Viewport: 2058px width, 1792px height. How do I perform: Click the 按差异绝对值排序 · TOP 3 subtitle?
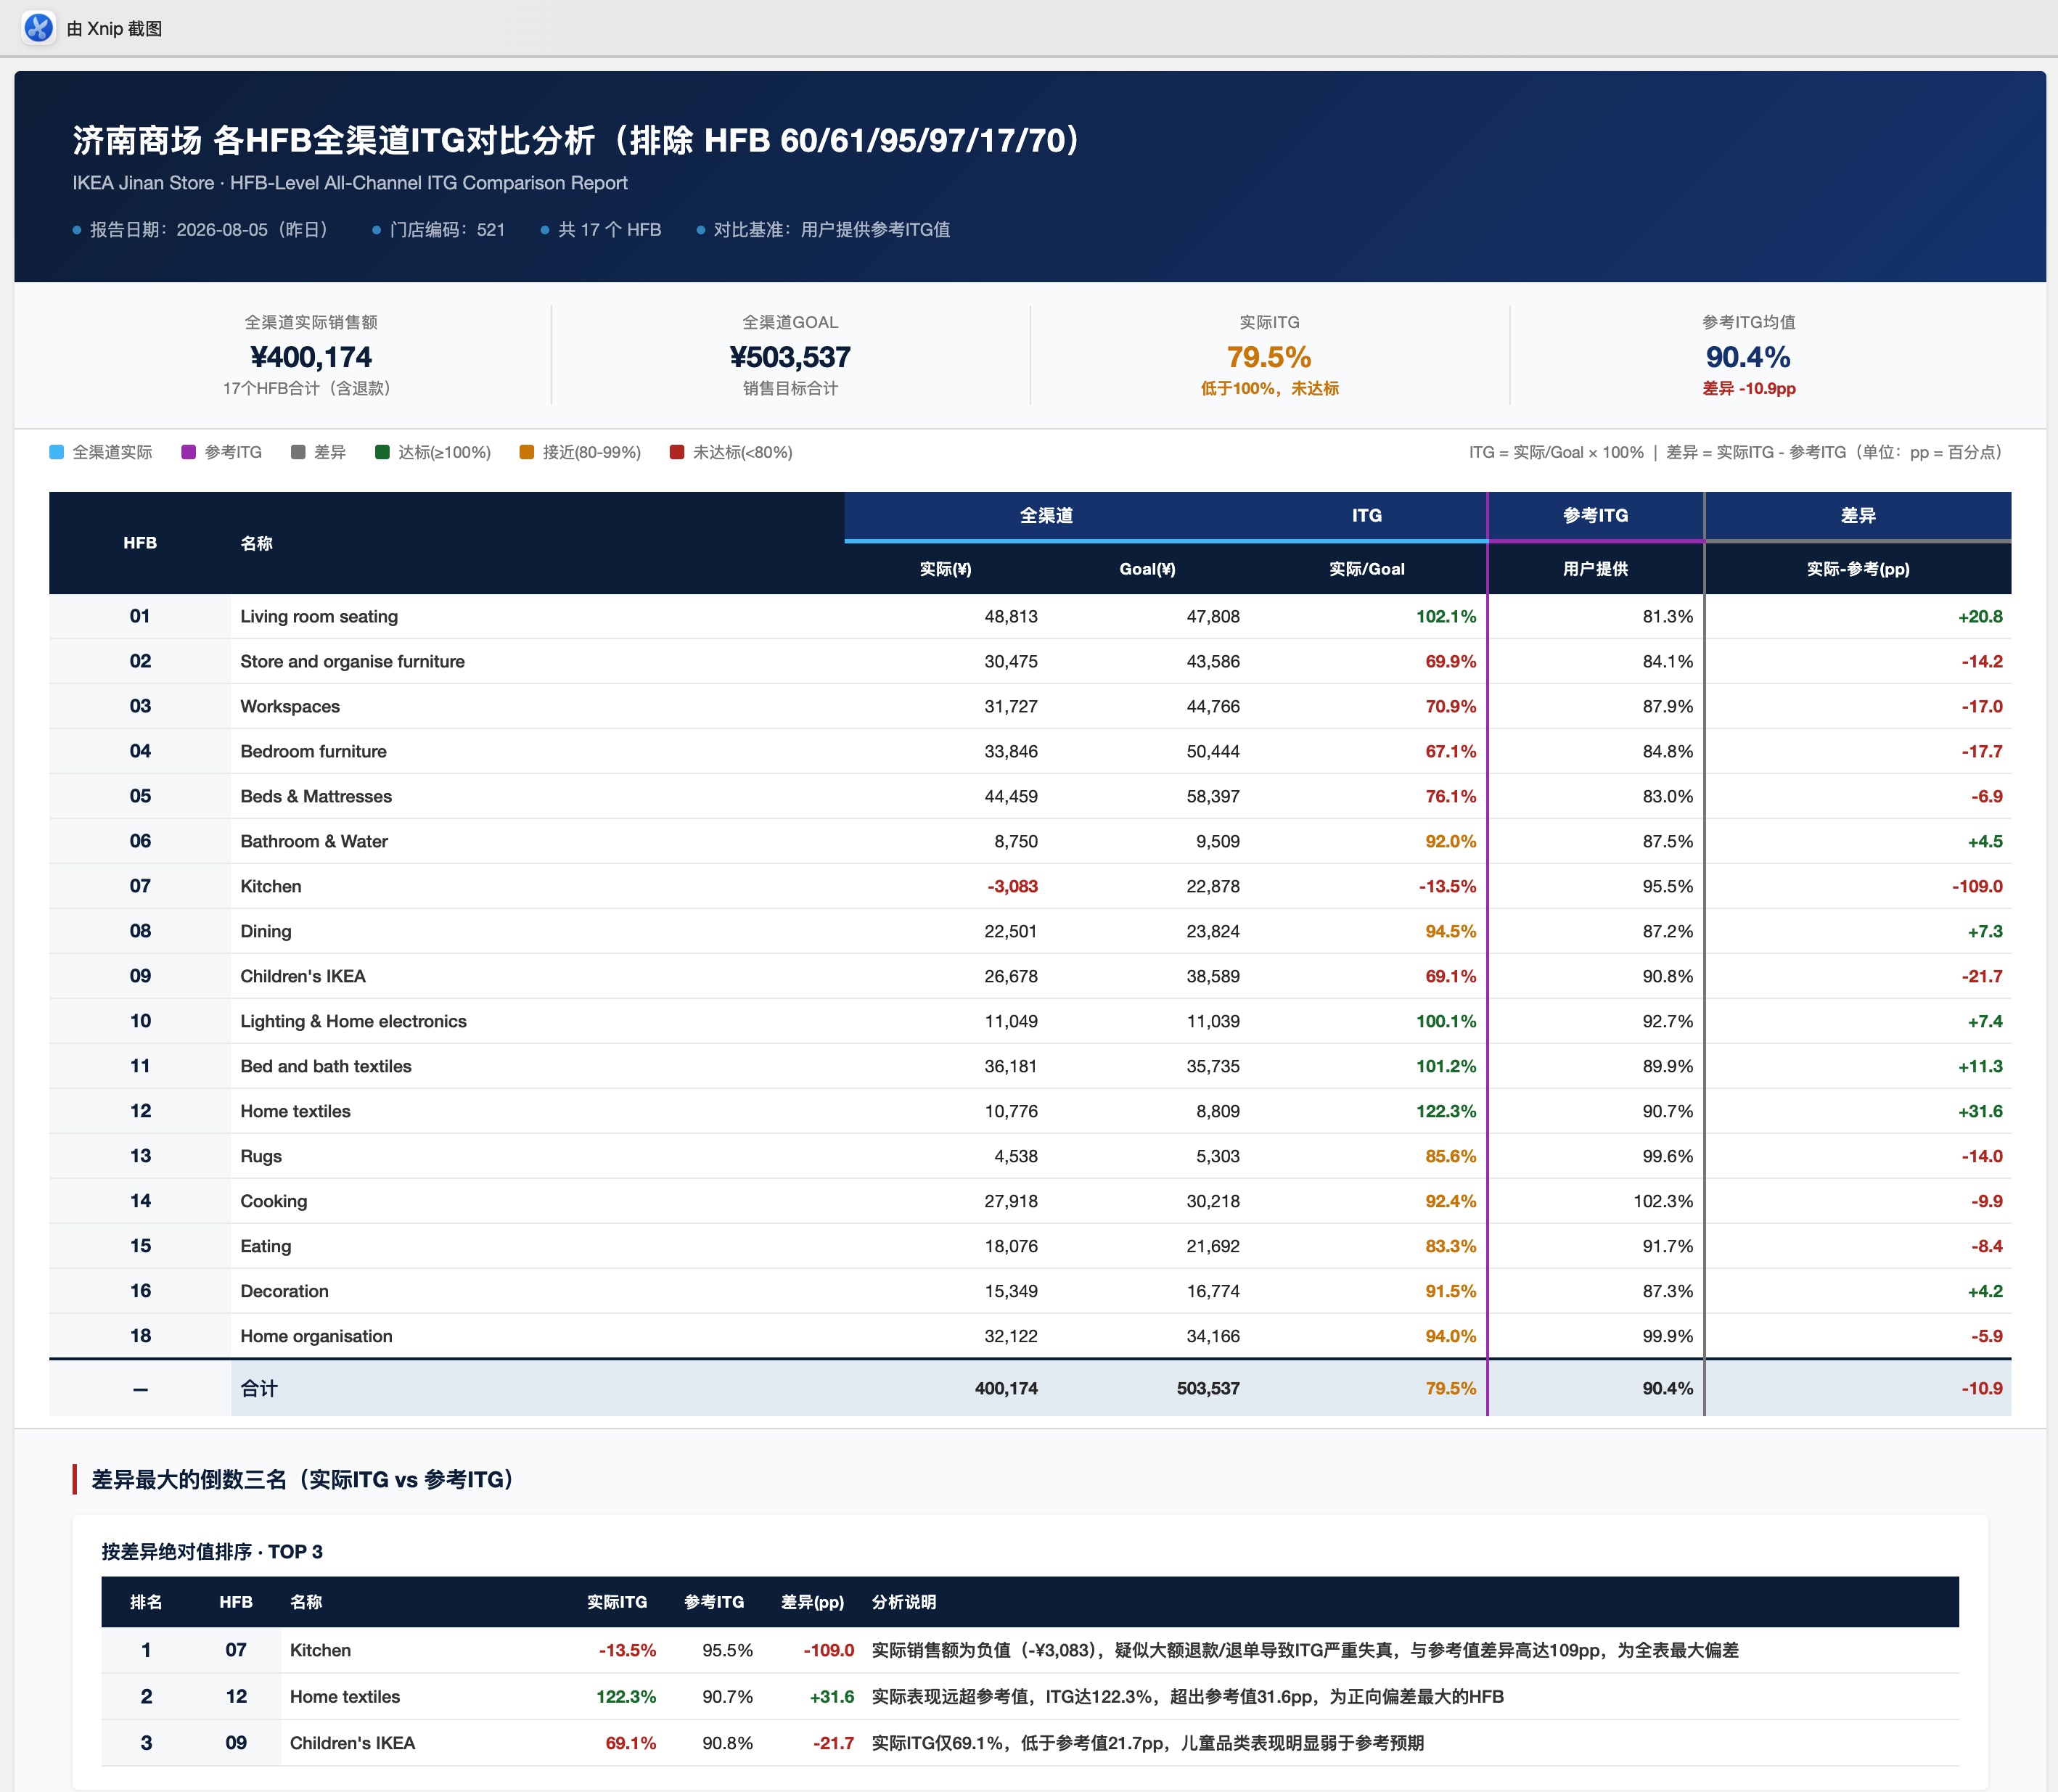(x=212, y=1551)
